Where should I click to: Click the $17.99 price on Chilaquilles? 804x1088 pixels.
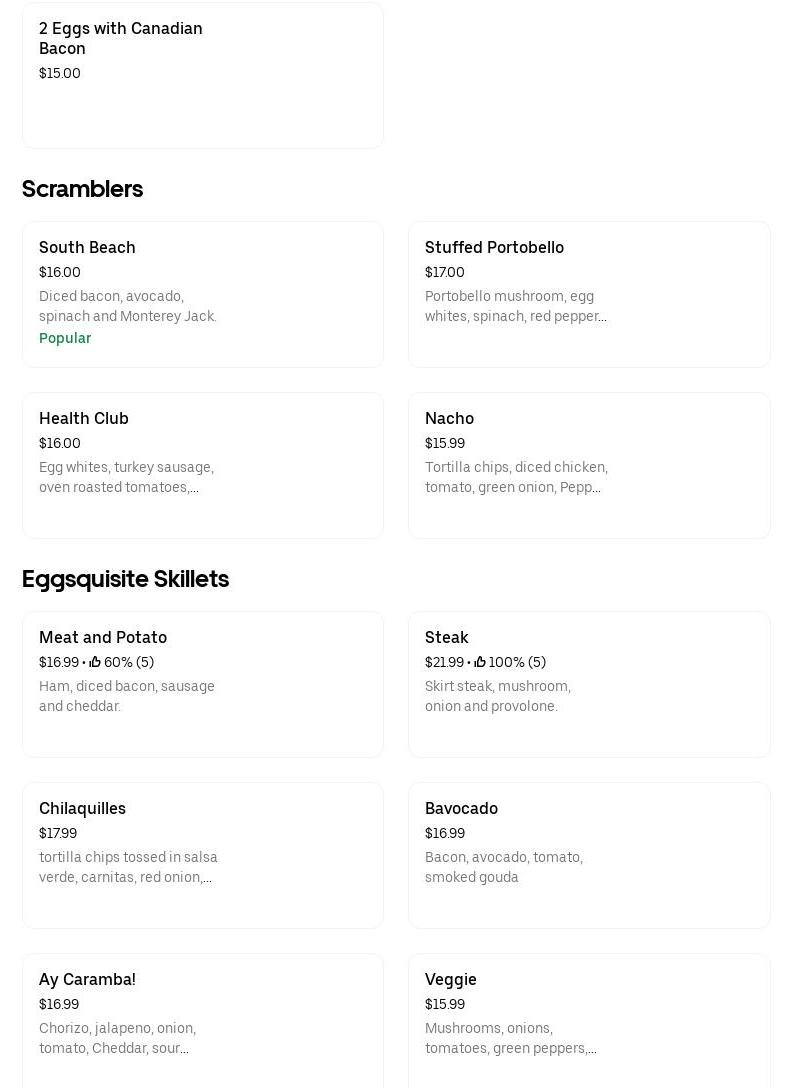pos(58,833)
